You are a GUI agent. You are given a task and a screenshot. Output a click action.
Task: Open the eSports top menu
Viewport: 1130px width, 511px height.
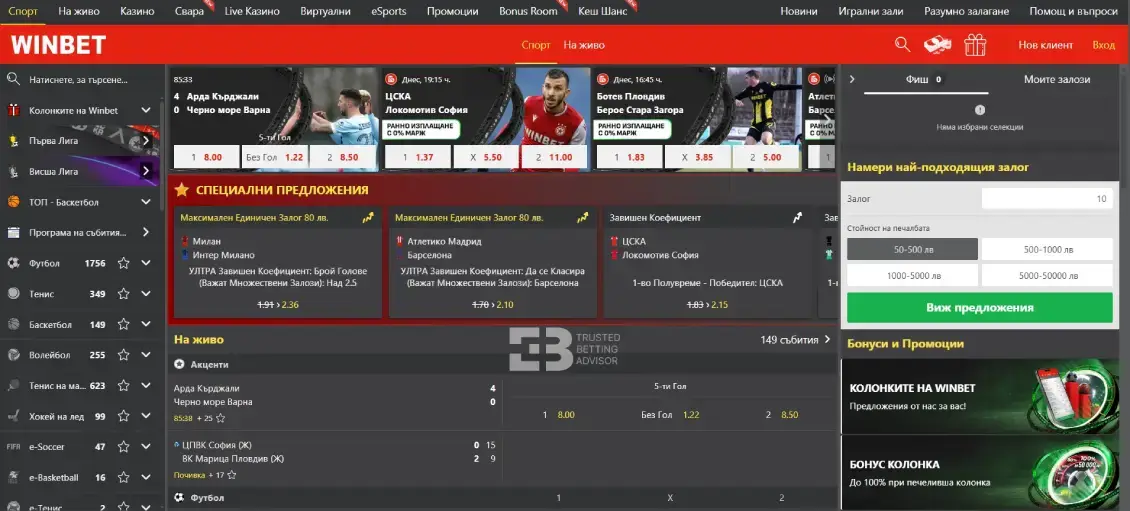388,12
